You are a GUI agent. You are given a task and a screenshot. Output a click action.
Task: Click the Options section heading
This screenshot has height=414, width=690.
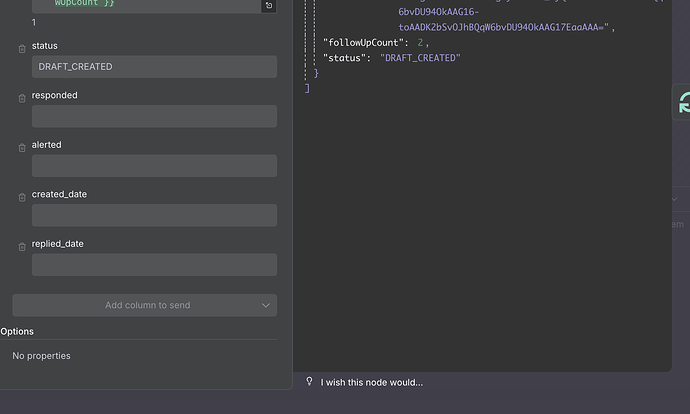tap(17, 331)
